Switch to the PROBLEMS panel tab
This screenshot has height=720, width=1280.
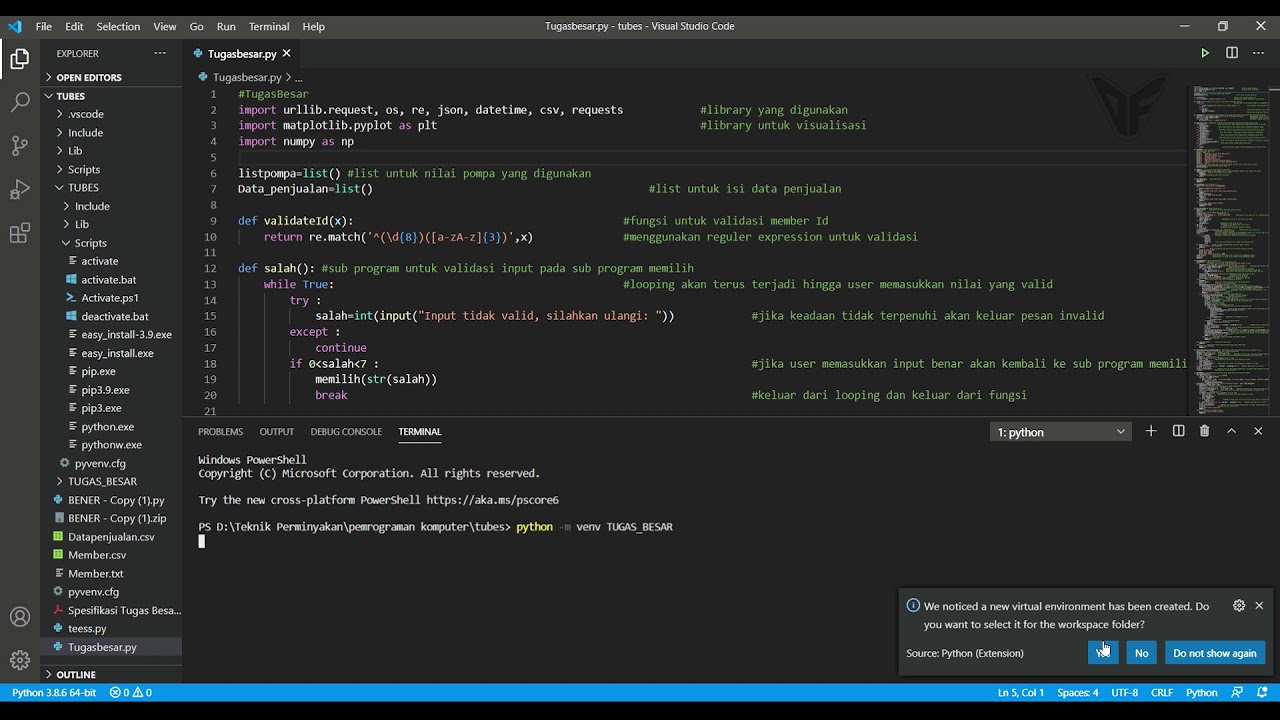coord(220,432)
